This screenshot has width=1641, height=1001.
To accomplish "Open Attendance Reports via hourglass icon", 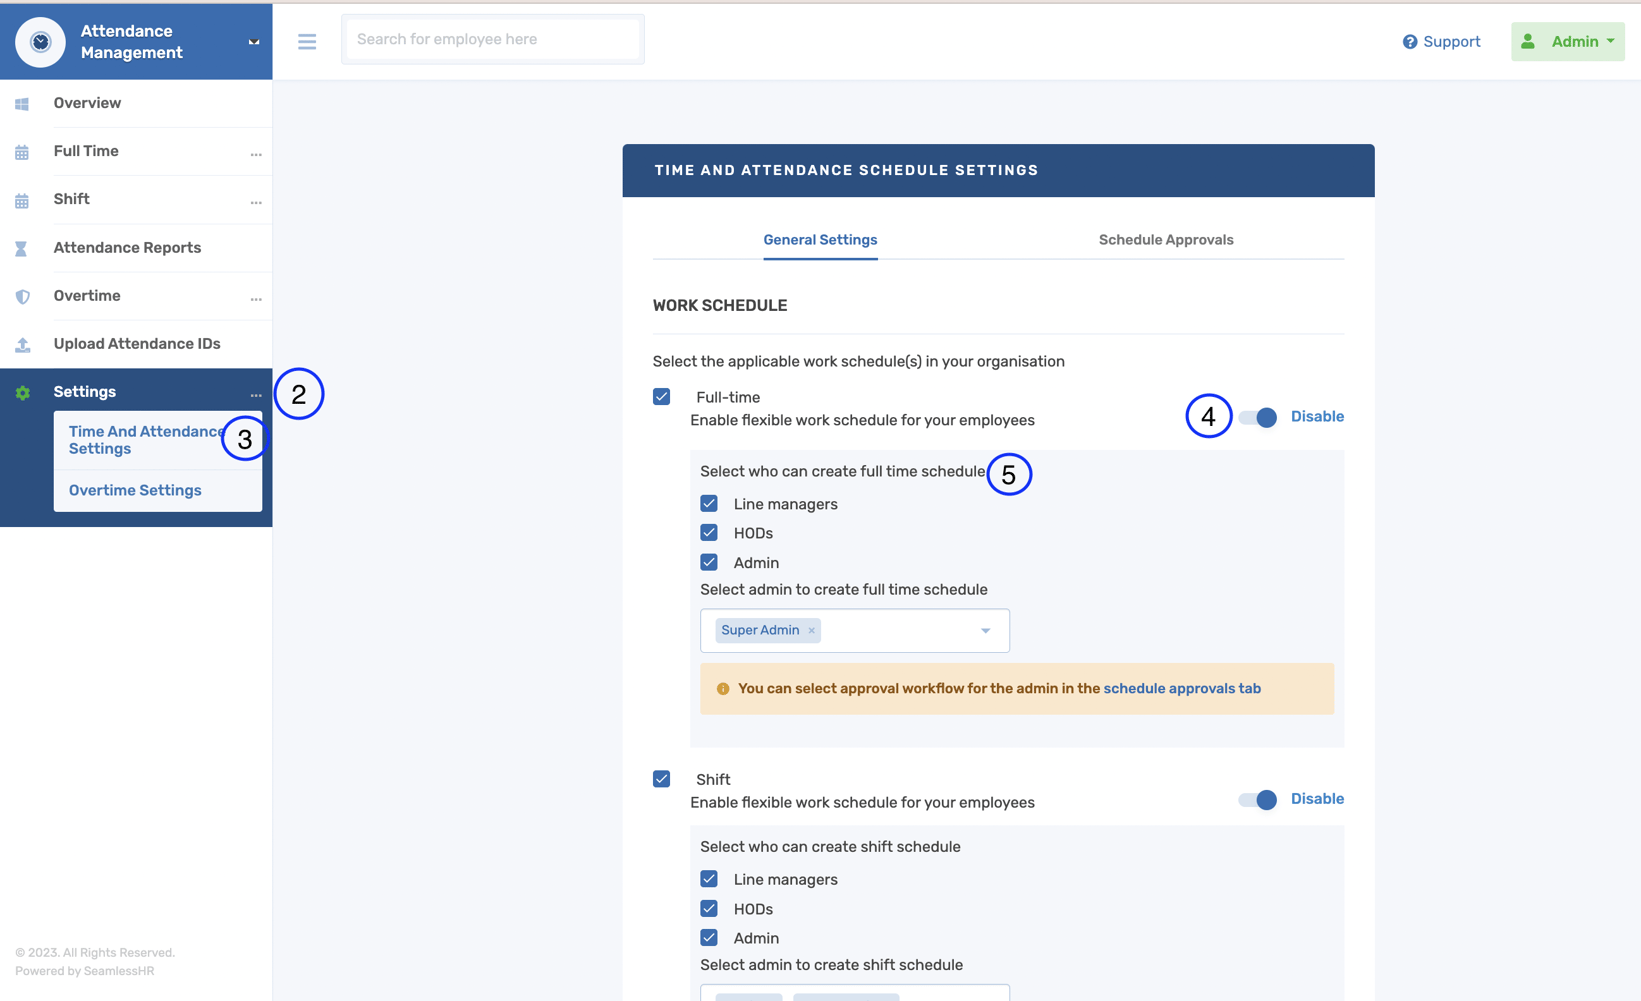I will coord(22,247).
